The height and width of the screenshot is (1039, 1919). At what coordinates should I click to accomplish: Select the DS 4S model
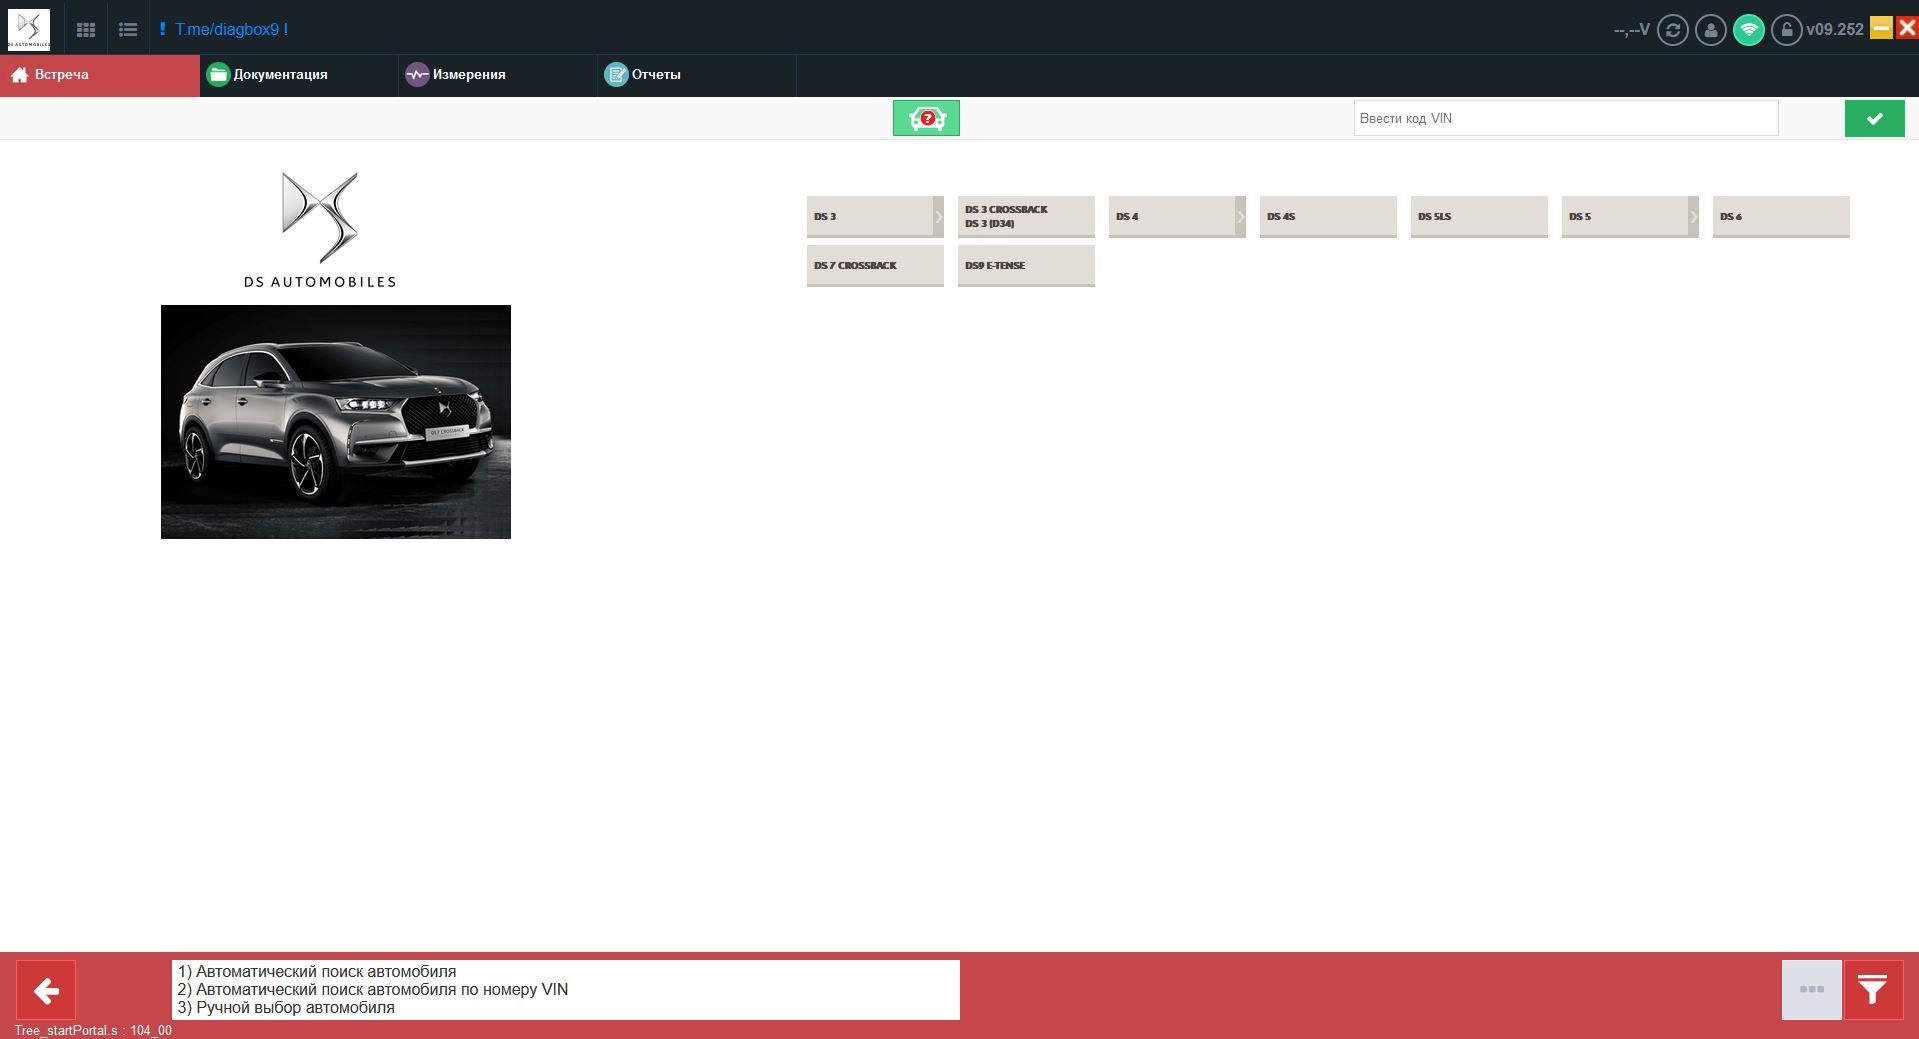tap(1328, 216)
